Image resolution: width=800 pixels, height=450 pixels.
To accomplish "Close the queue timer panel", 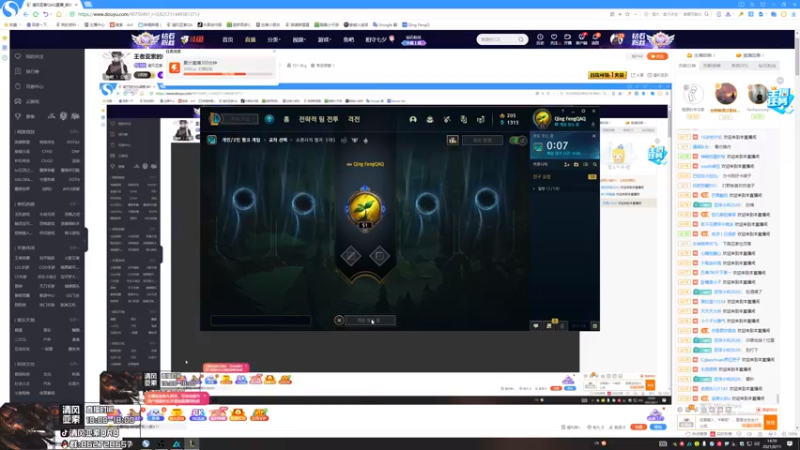I will [x=594, y=136].
